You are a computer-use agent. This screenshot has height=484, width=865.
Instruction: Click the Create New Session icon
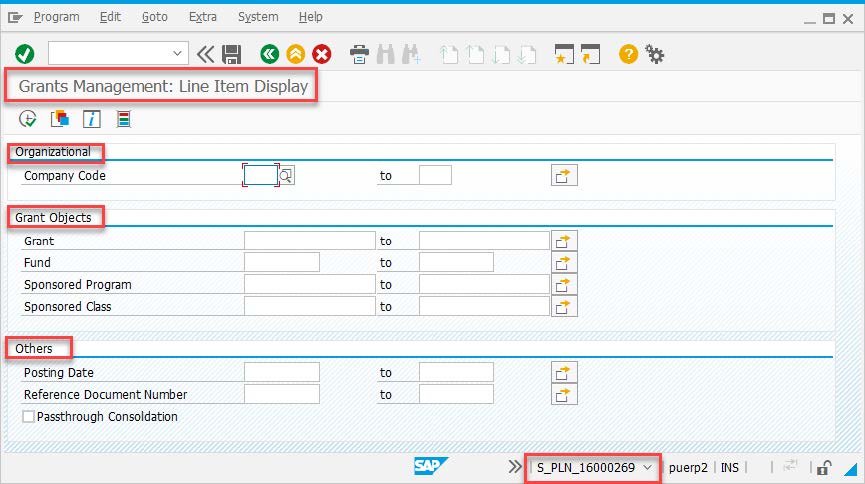click(564, 54)
